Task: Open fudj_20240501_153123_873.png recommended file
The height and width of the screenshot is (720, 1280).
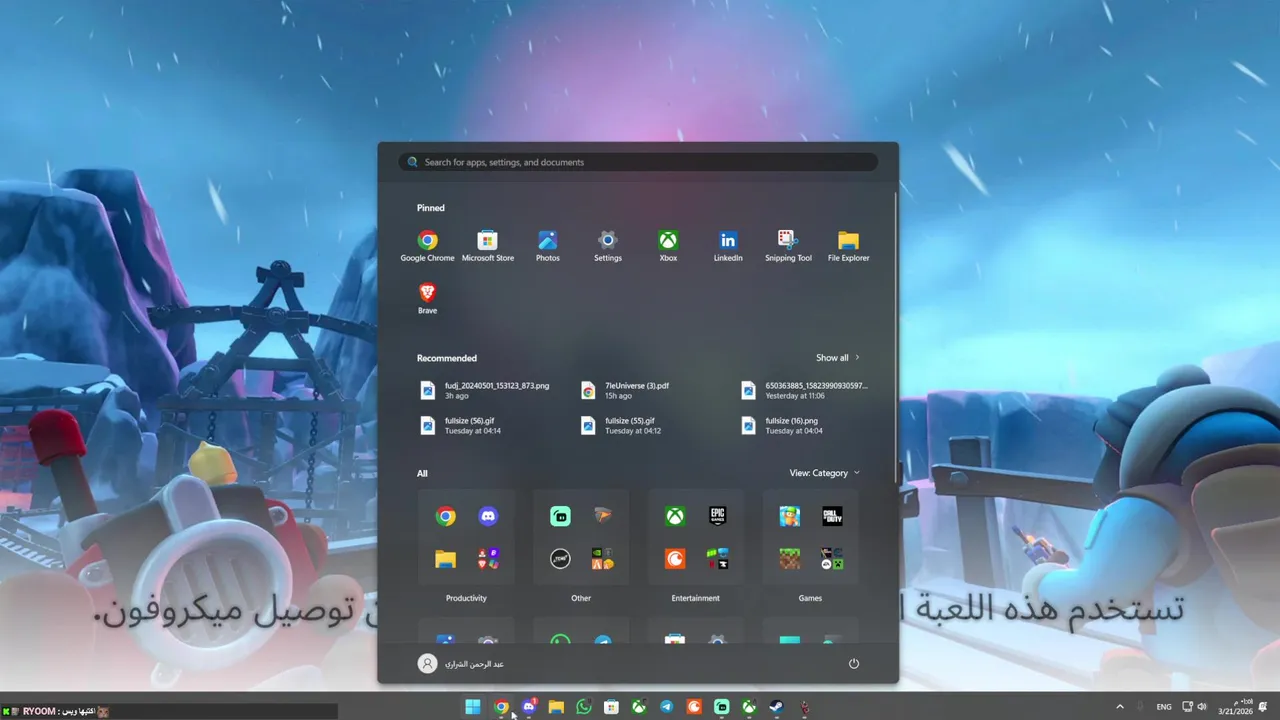Action: (487, 390)
